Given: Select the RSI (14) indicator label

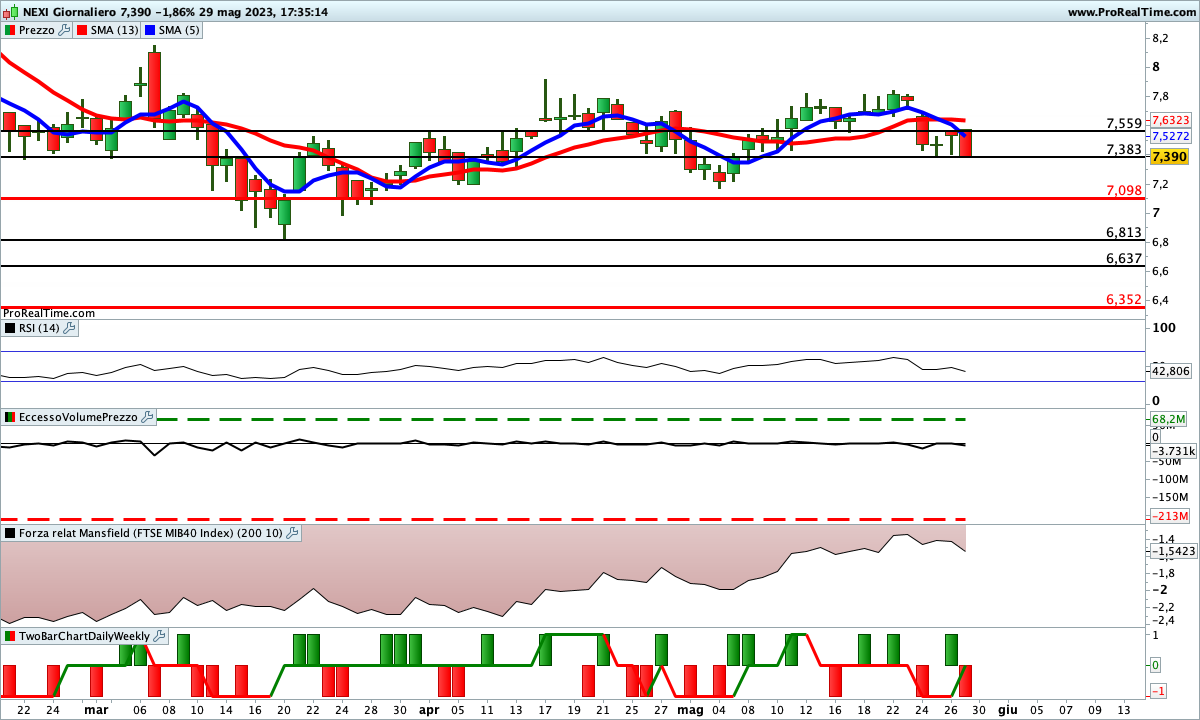Looking at the screenshot, I should [40, 327].
